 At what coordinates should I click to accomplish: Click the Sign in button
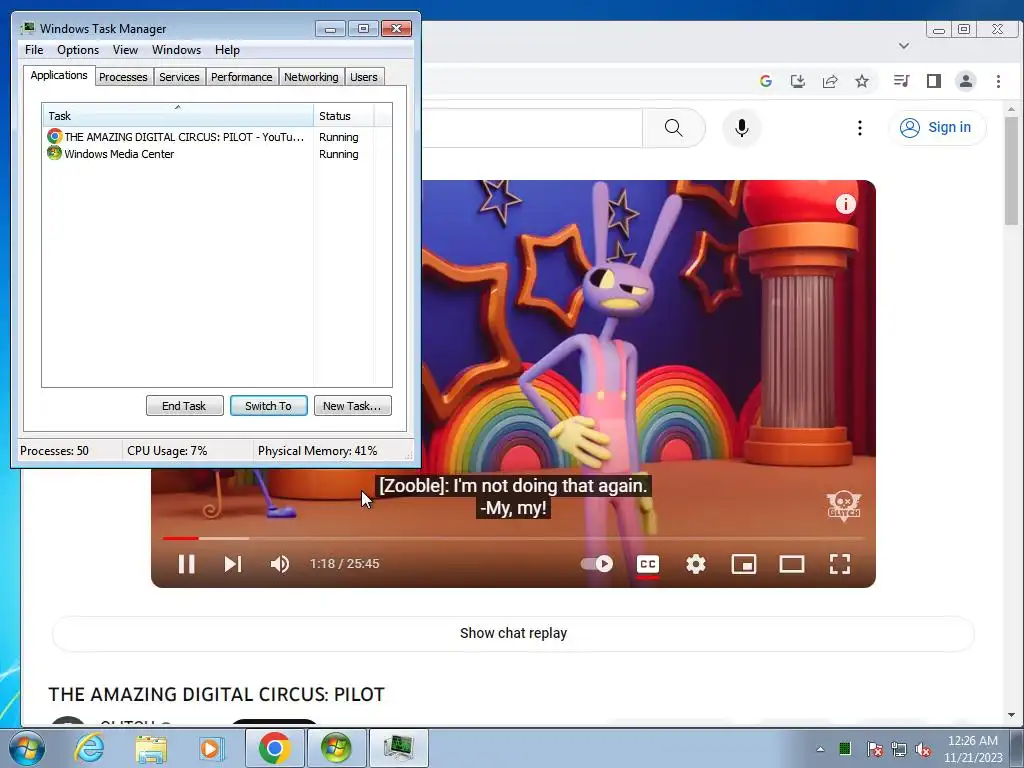coord(936,127)
